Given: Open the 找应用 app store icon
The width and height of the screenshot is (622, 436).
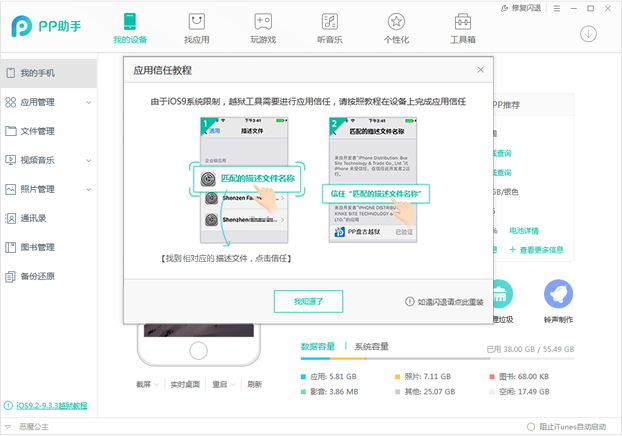Looking at the screenshot, I should coord(196,22).
